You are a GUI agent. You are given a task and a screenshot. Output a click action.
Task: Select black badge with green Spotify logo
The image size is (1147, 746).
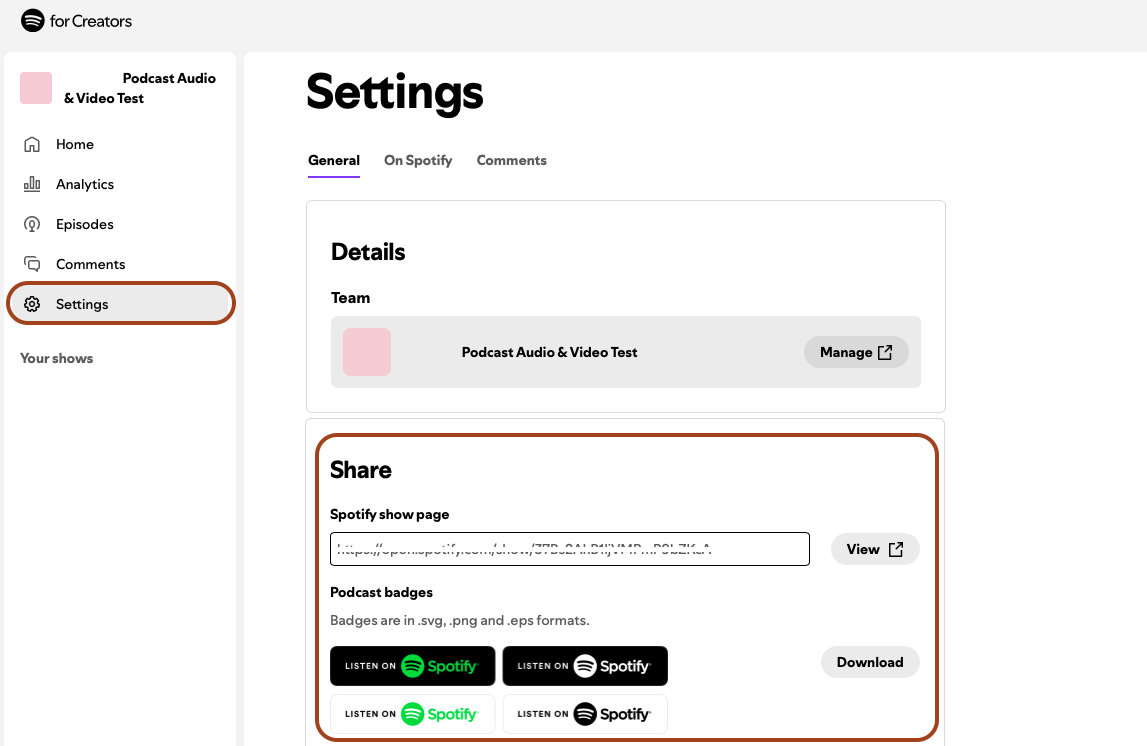(413, 666)
